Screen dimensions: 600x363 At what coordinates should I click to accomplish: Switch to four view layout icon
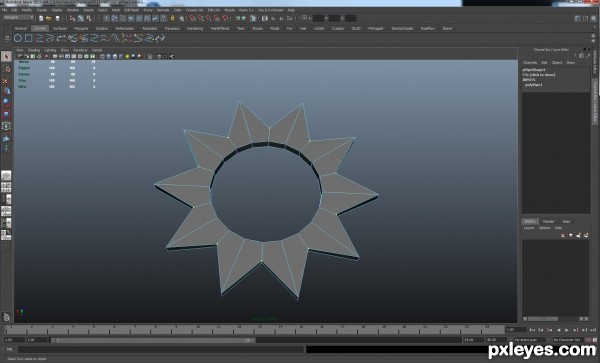tap(6, 187)
